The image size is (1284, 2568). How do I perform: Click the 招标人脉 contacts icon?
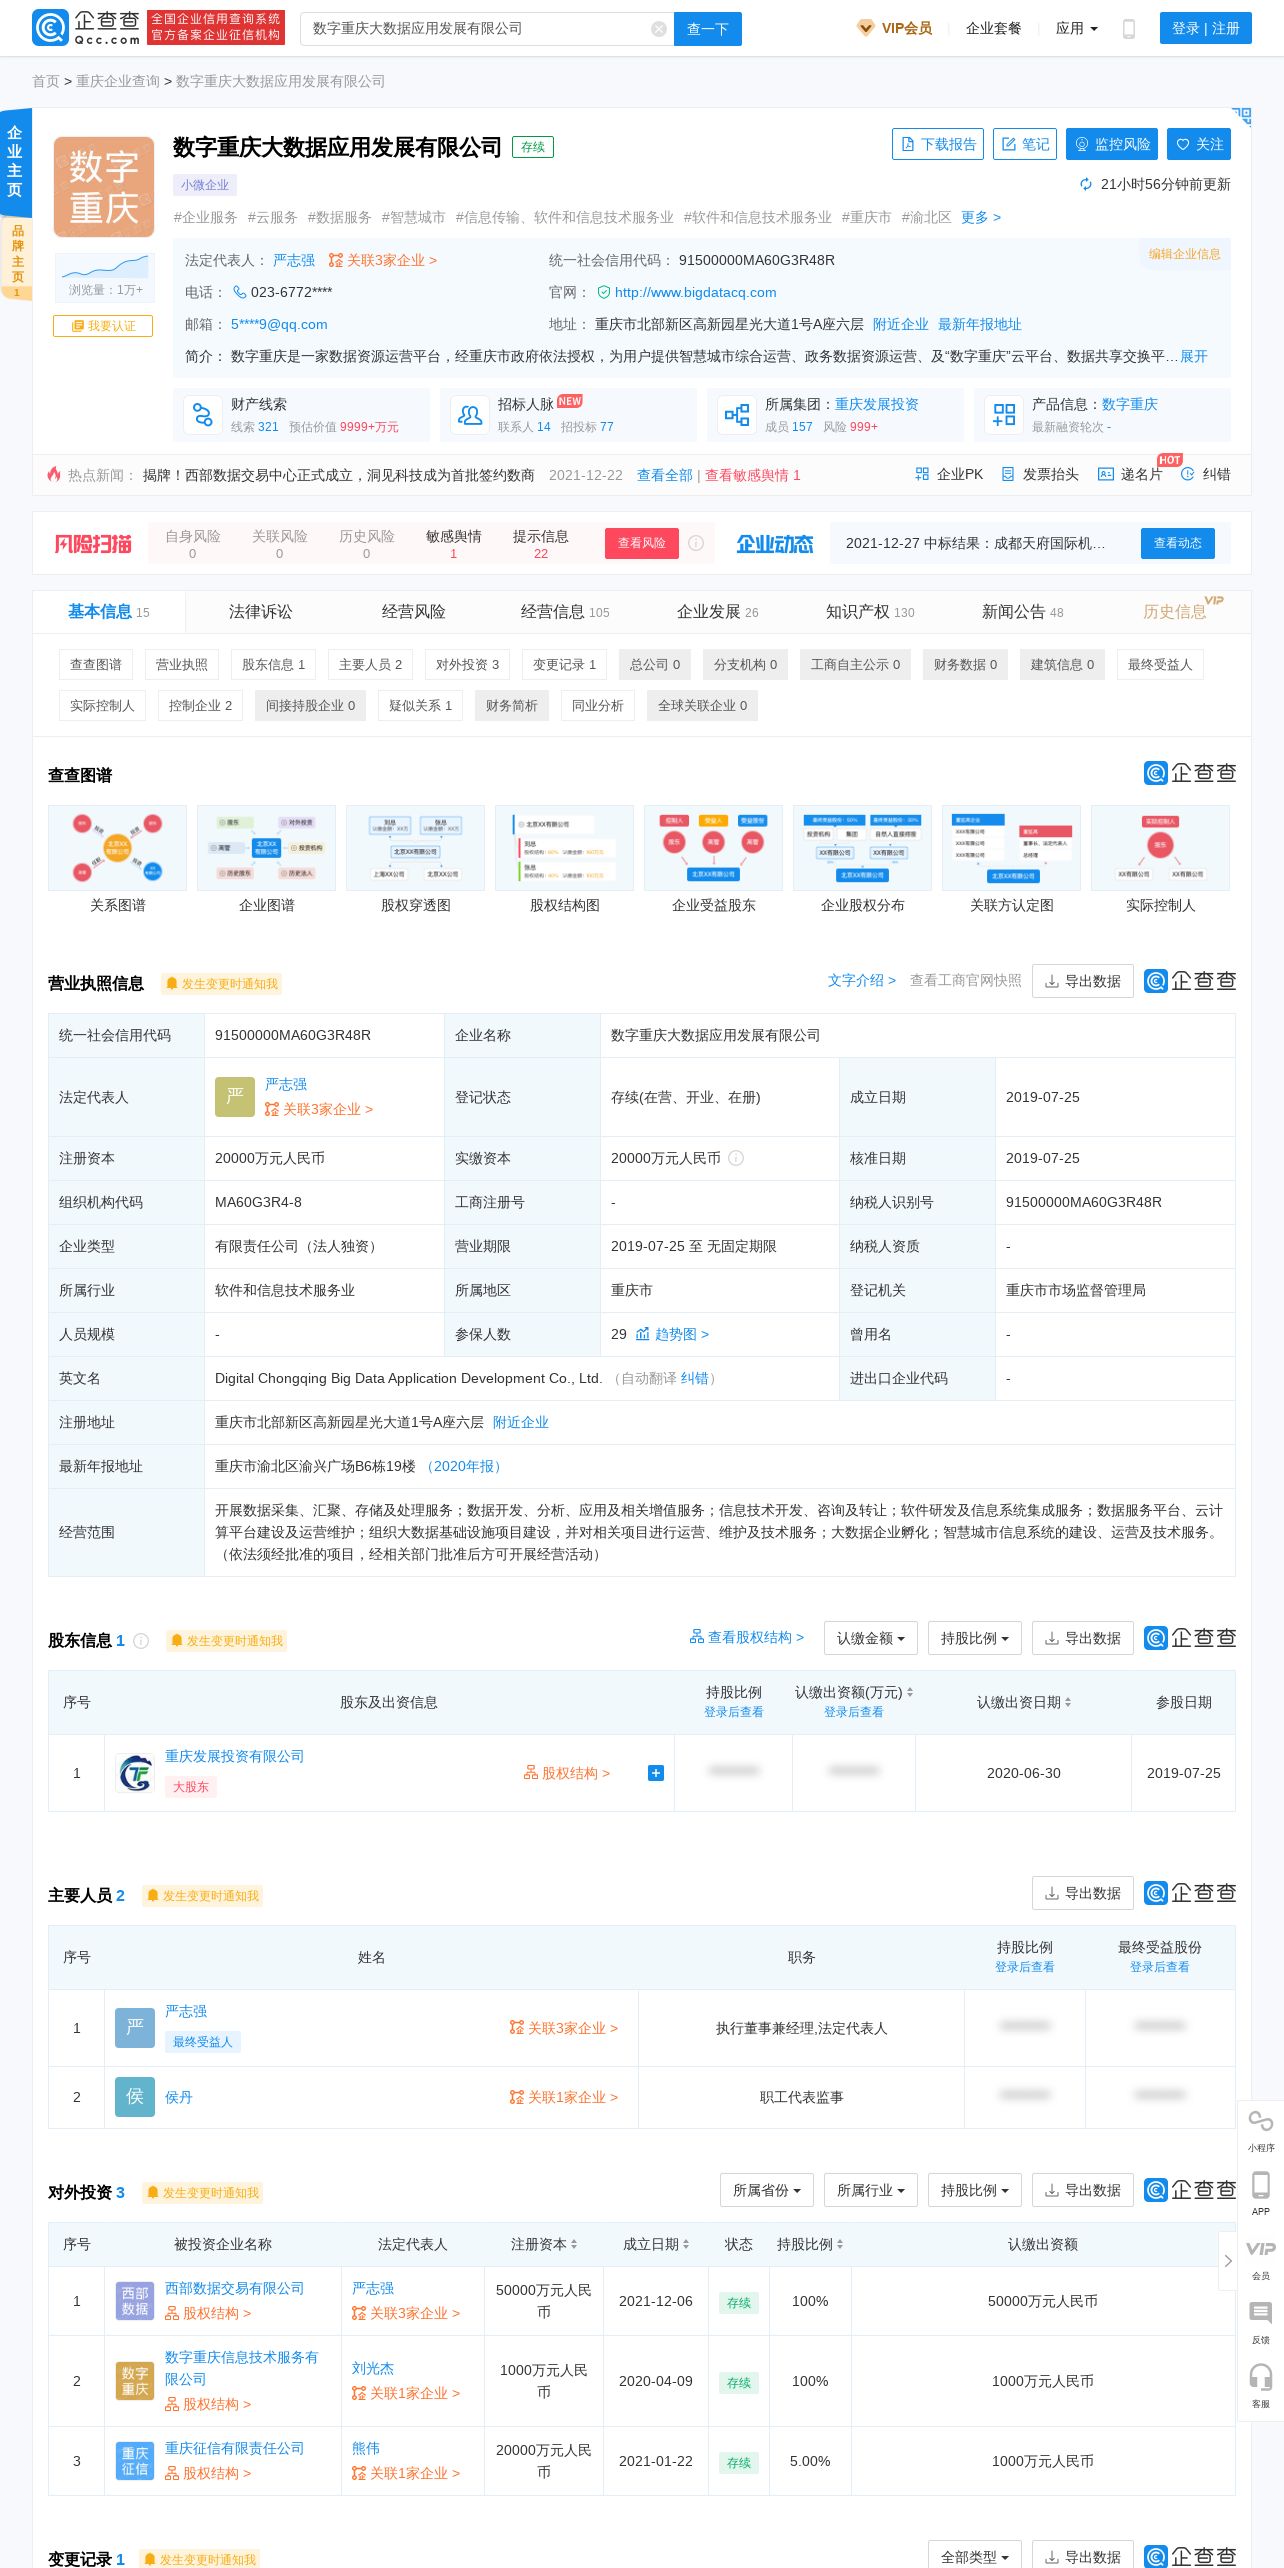click(x=470, y=415)
